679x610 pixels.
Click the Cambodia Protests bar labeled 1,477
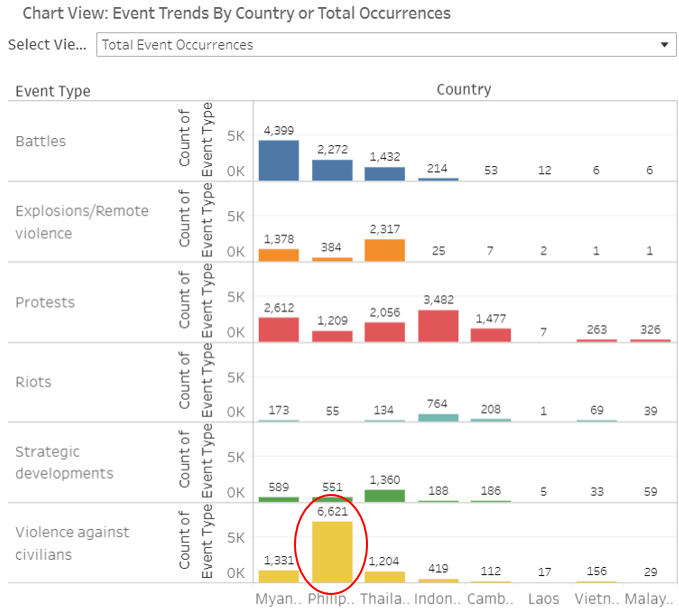pyautogui.click(x=490, y=335)
